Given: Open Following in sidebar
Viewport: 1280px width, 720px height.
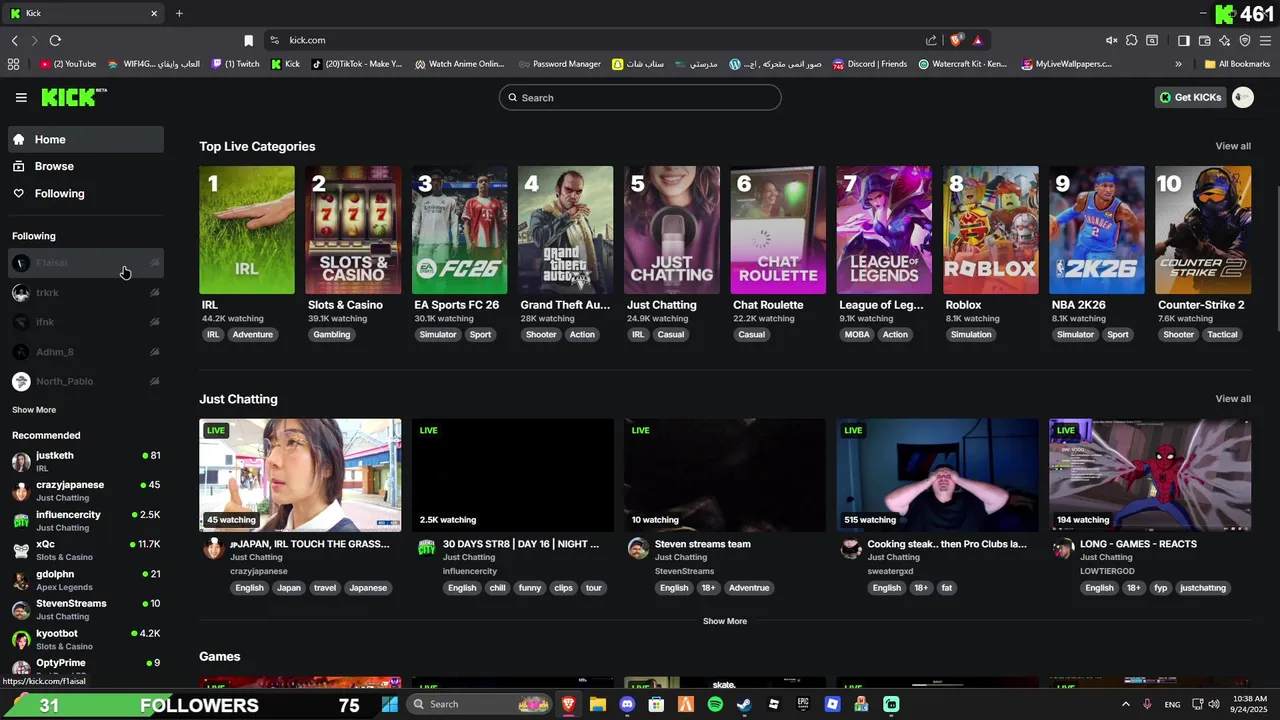Looking at the screenshot, I should pos(86,193).
